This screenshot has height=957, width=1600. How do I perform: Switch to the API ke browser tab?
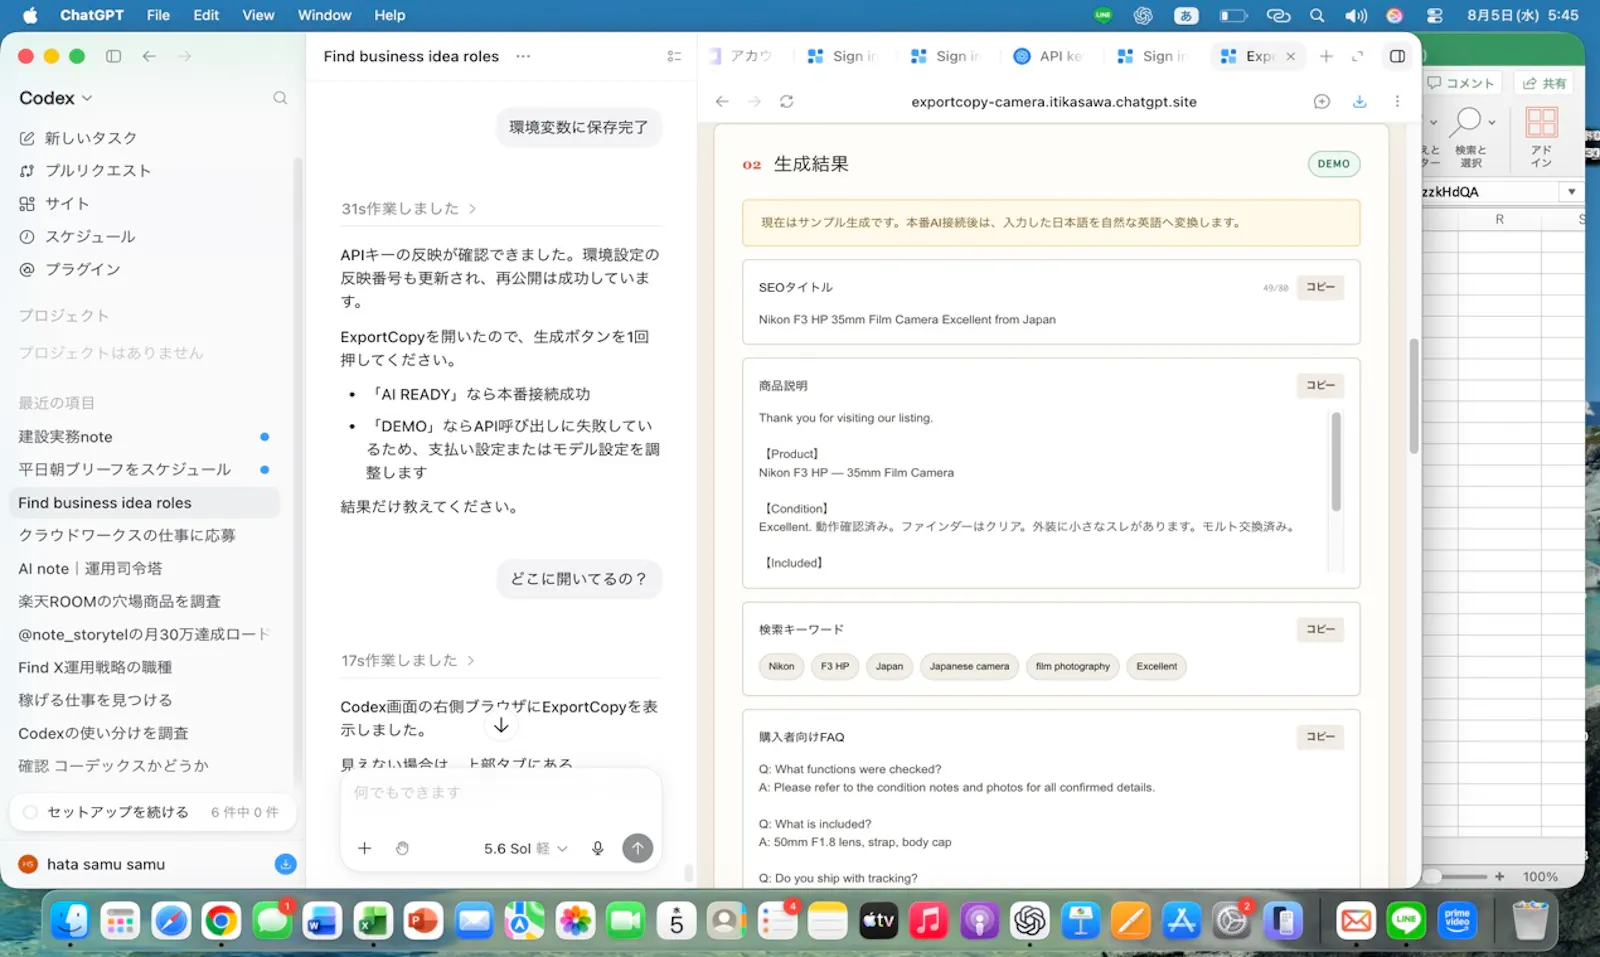[x=1048, y=56]
